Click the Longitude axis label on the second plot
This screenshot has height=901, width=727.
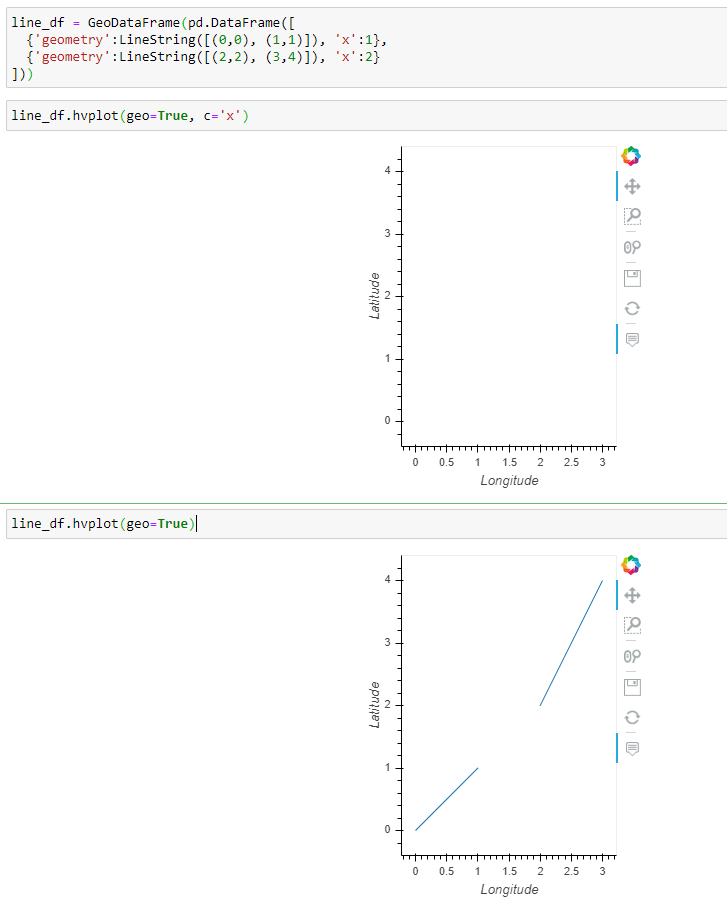point(510,889)
